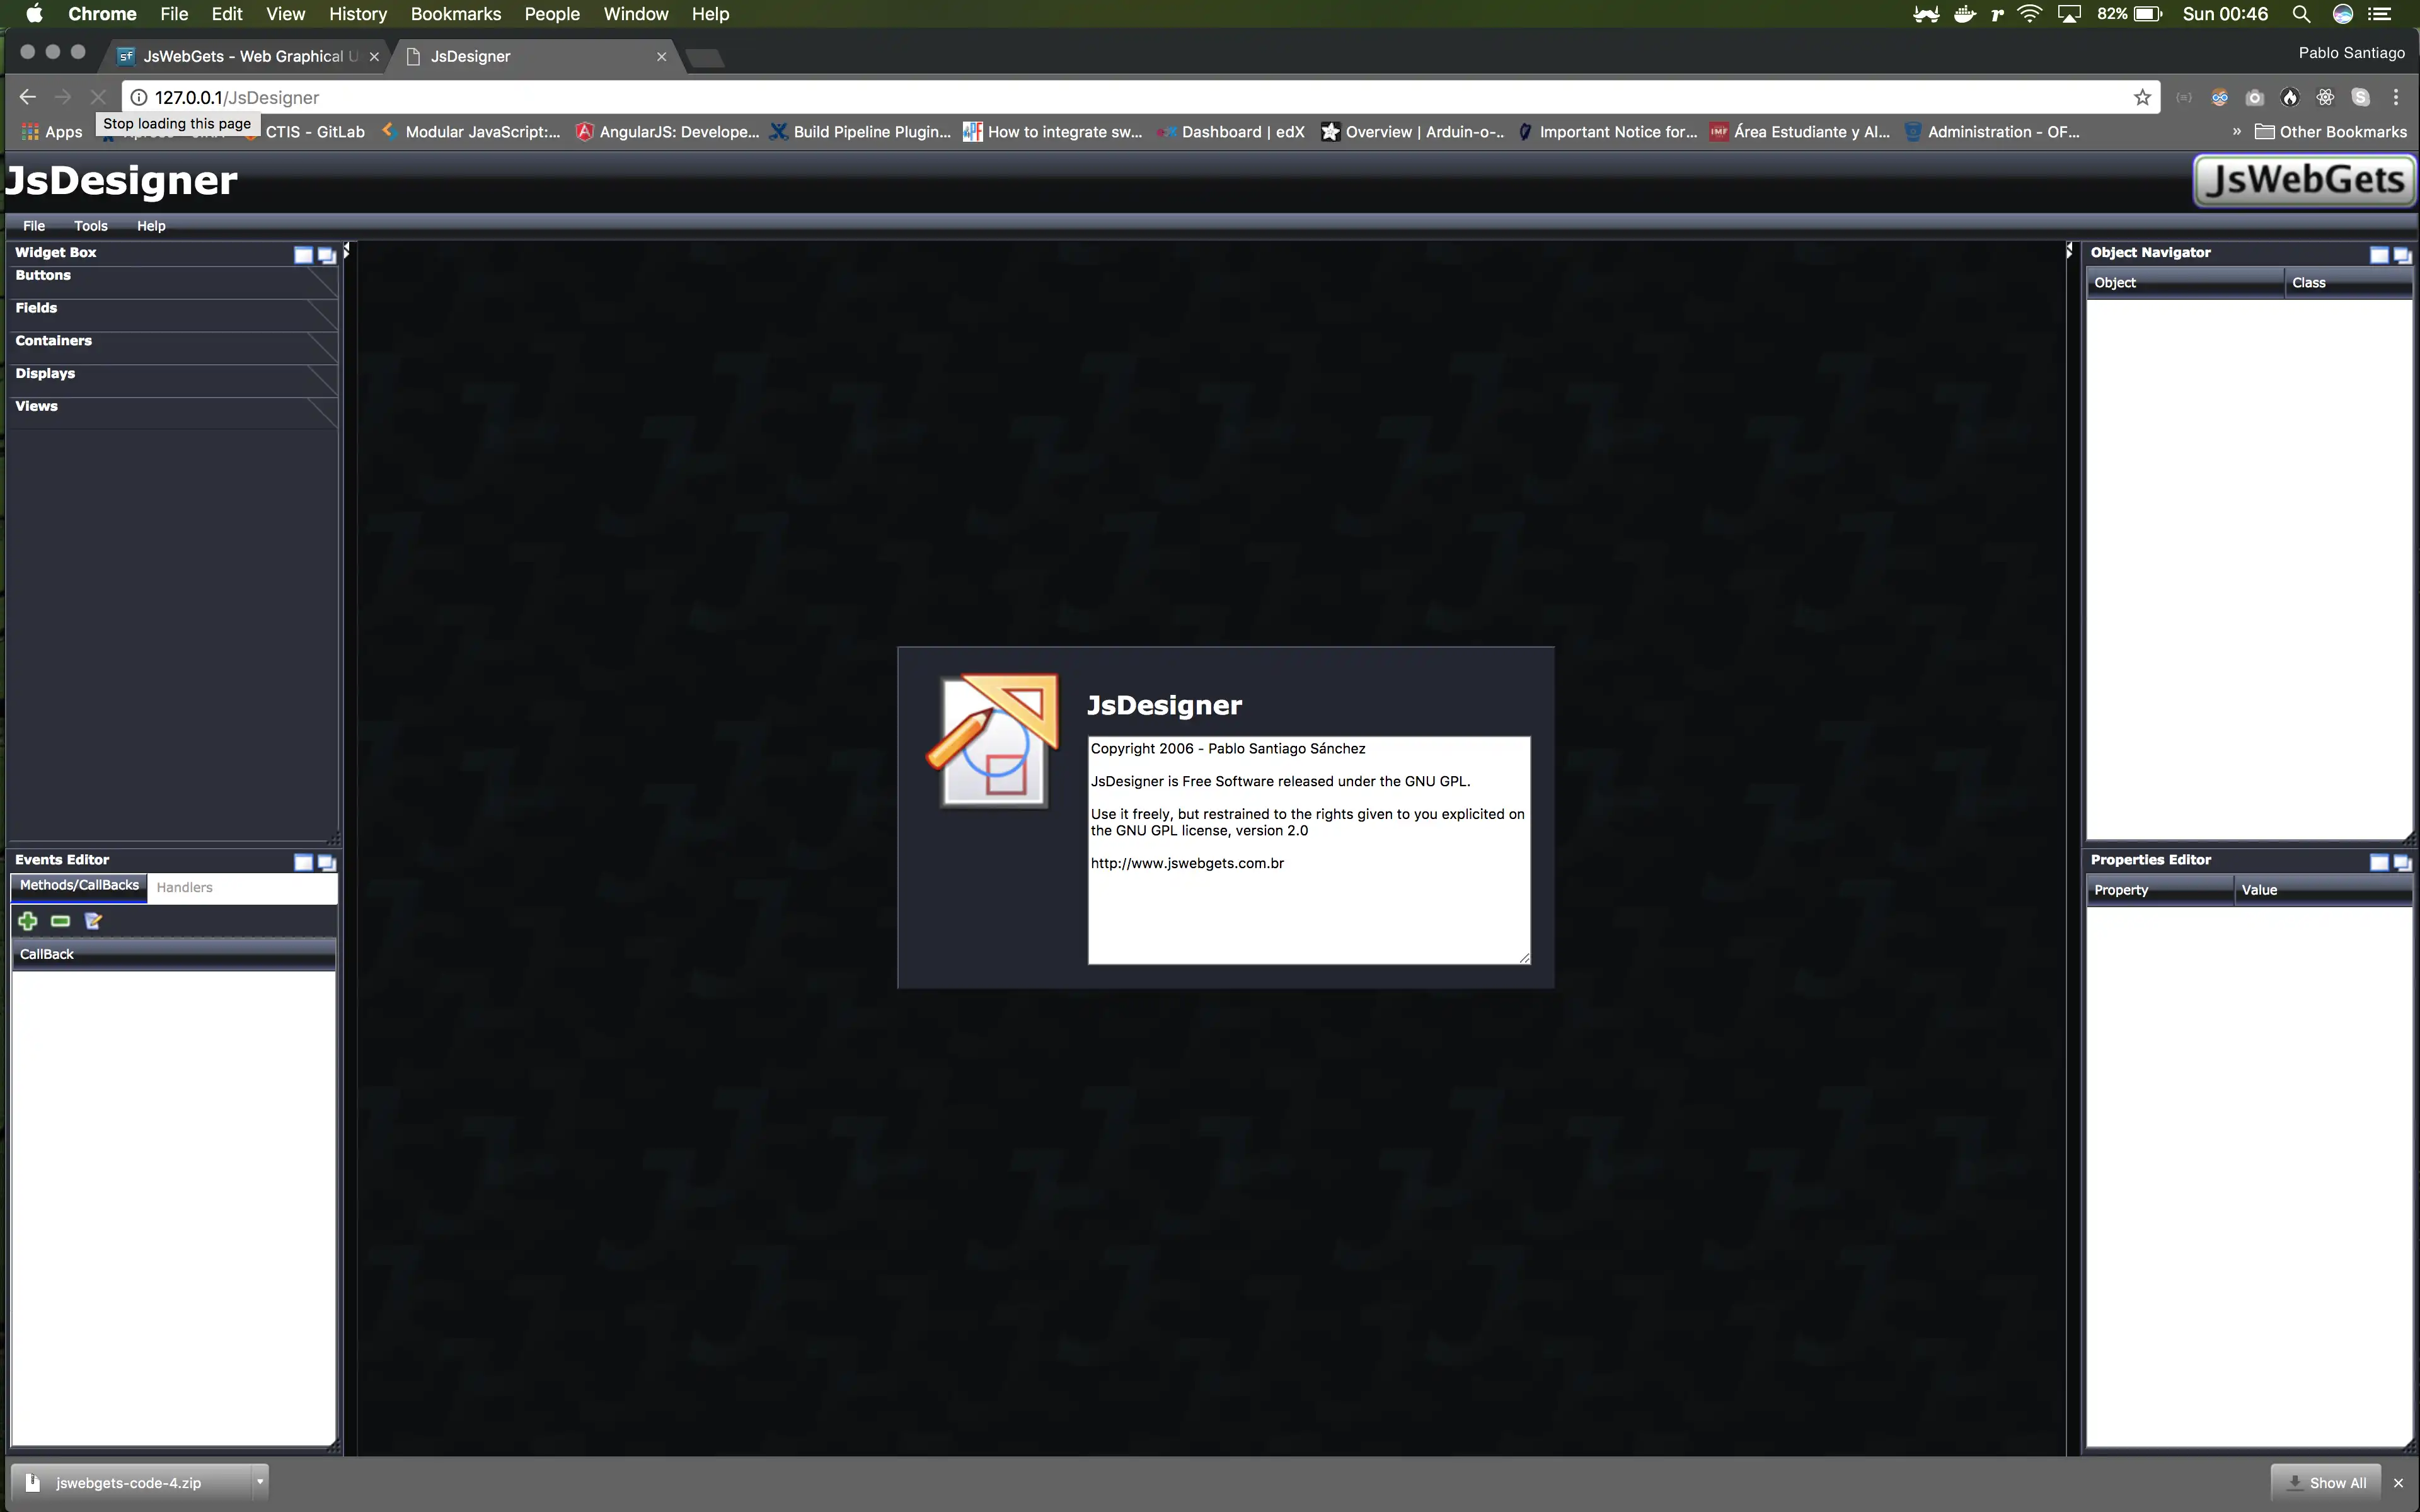The height and width of the screenshot is (1512, 2420).
Task: Open jswebgets-code-4.zip download
Action: (x=130, y=1482)
